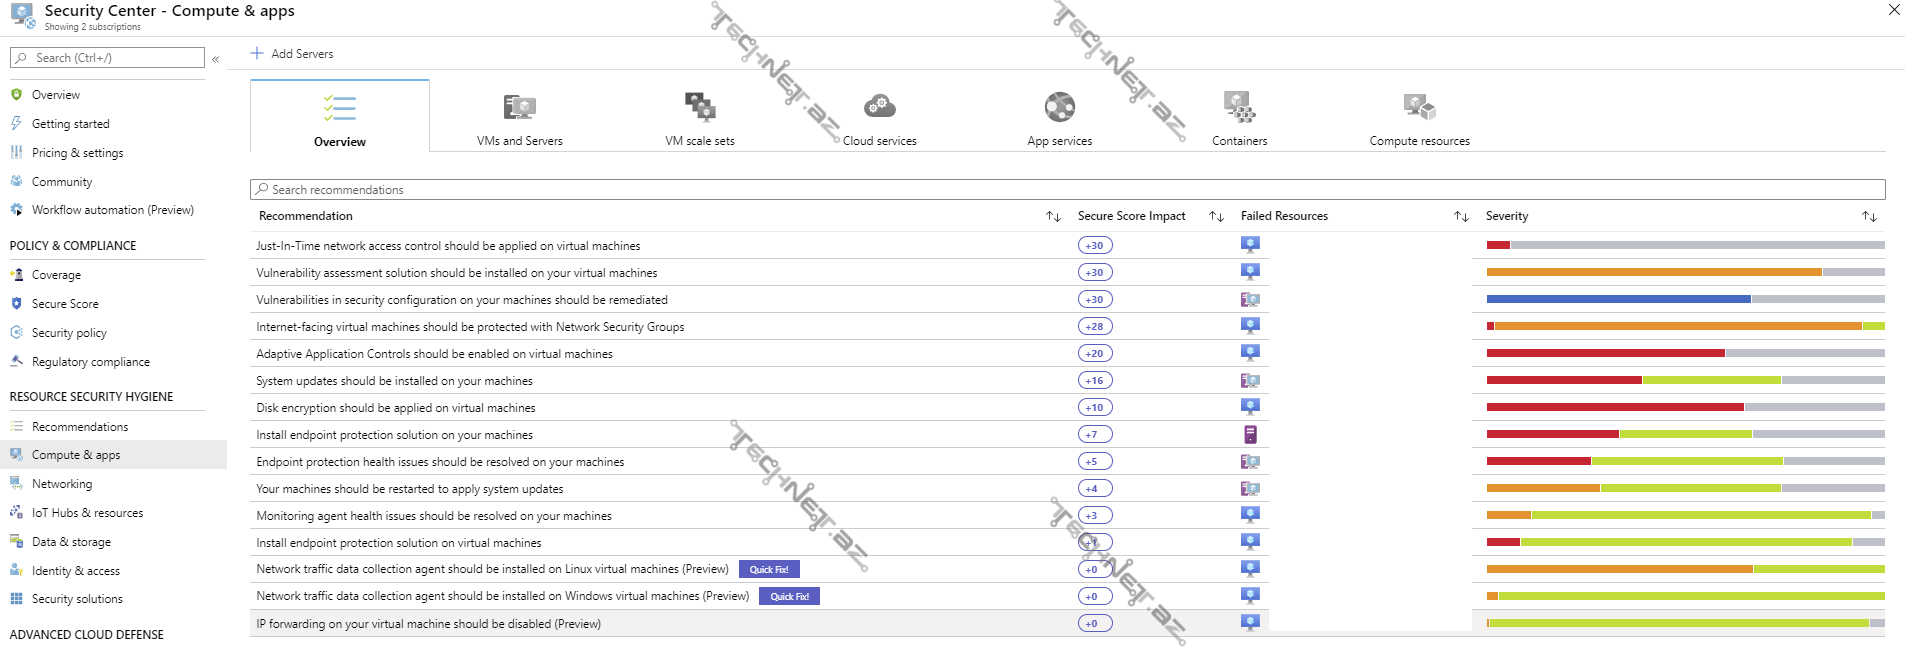Switch to the Overview tab

tap(340, 117)
